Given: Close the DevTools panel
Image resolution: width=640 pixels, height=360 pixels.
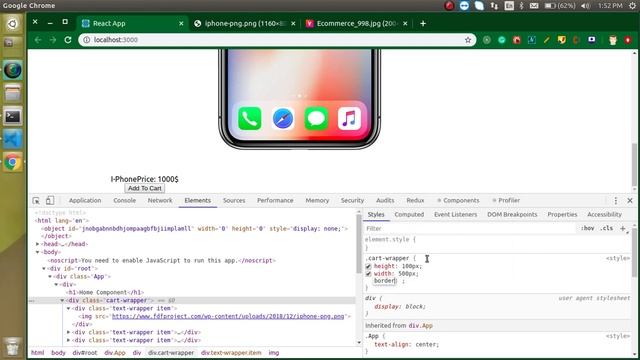Looking at the screenshot, I should 630,200.
